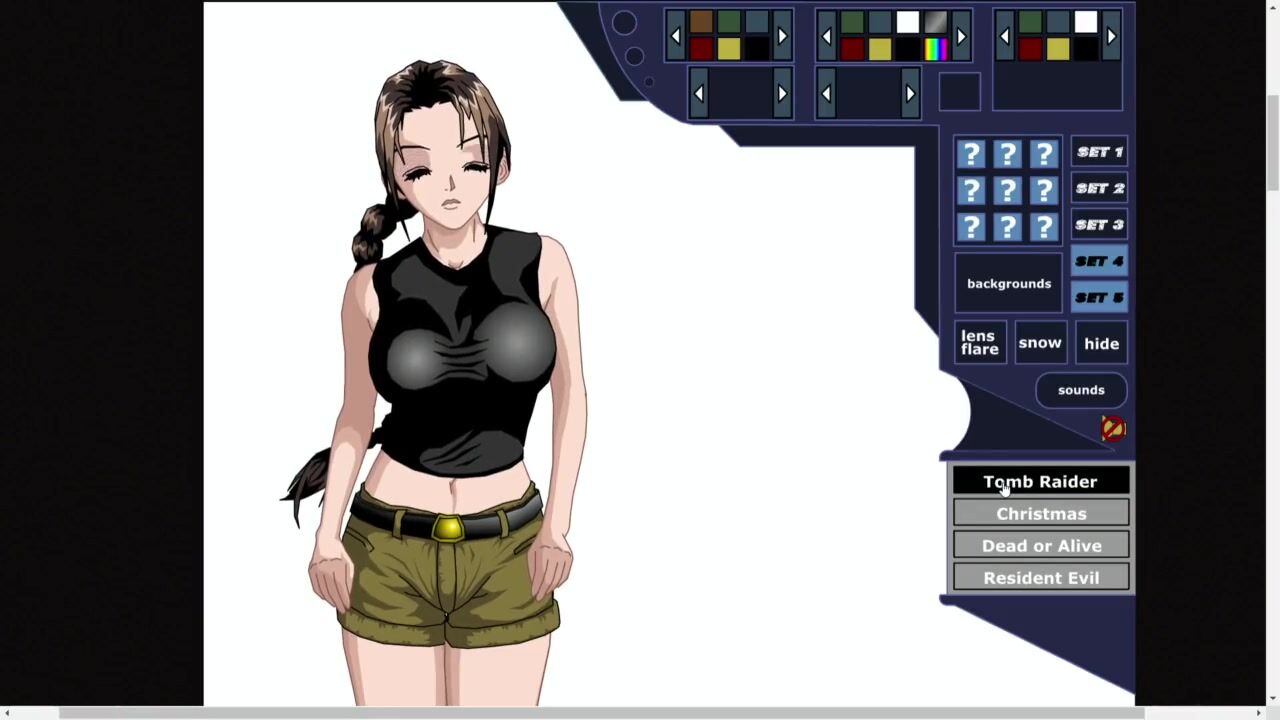Open the backgrounds chooser
Screen dimensions: 1280x720
pos(1009,284)
